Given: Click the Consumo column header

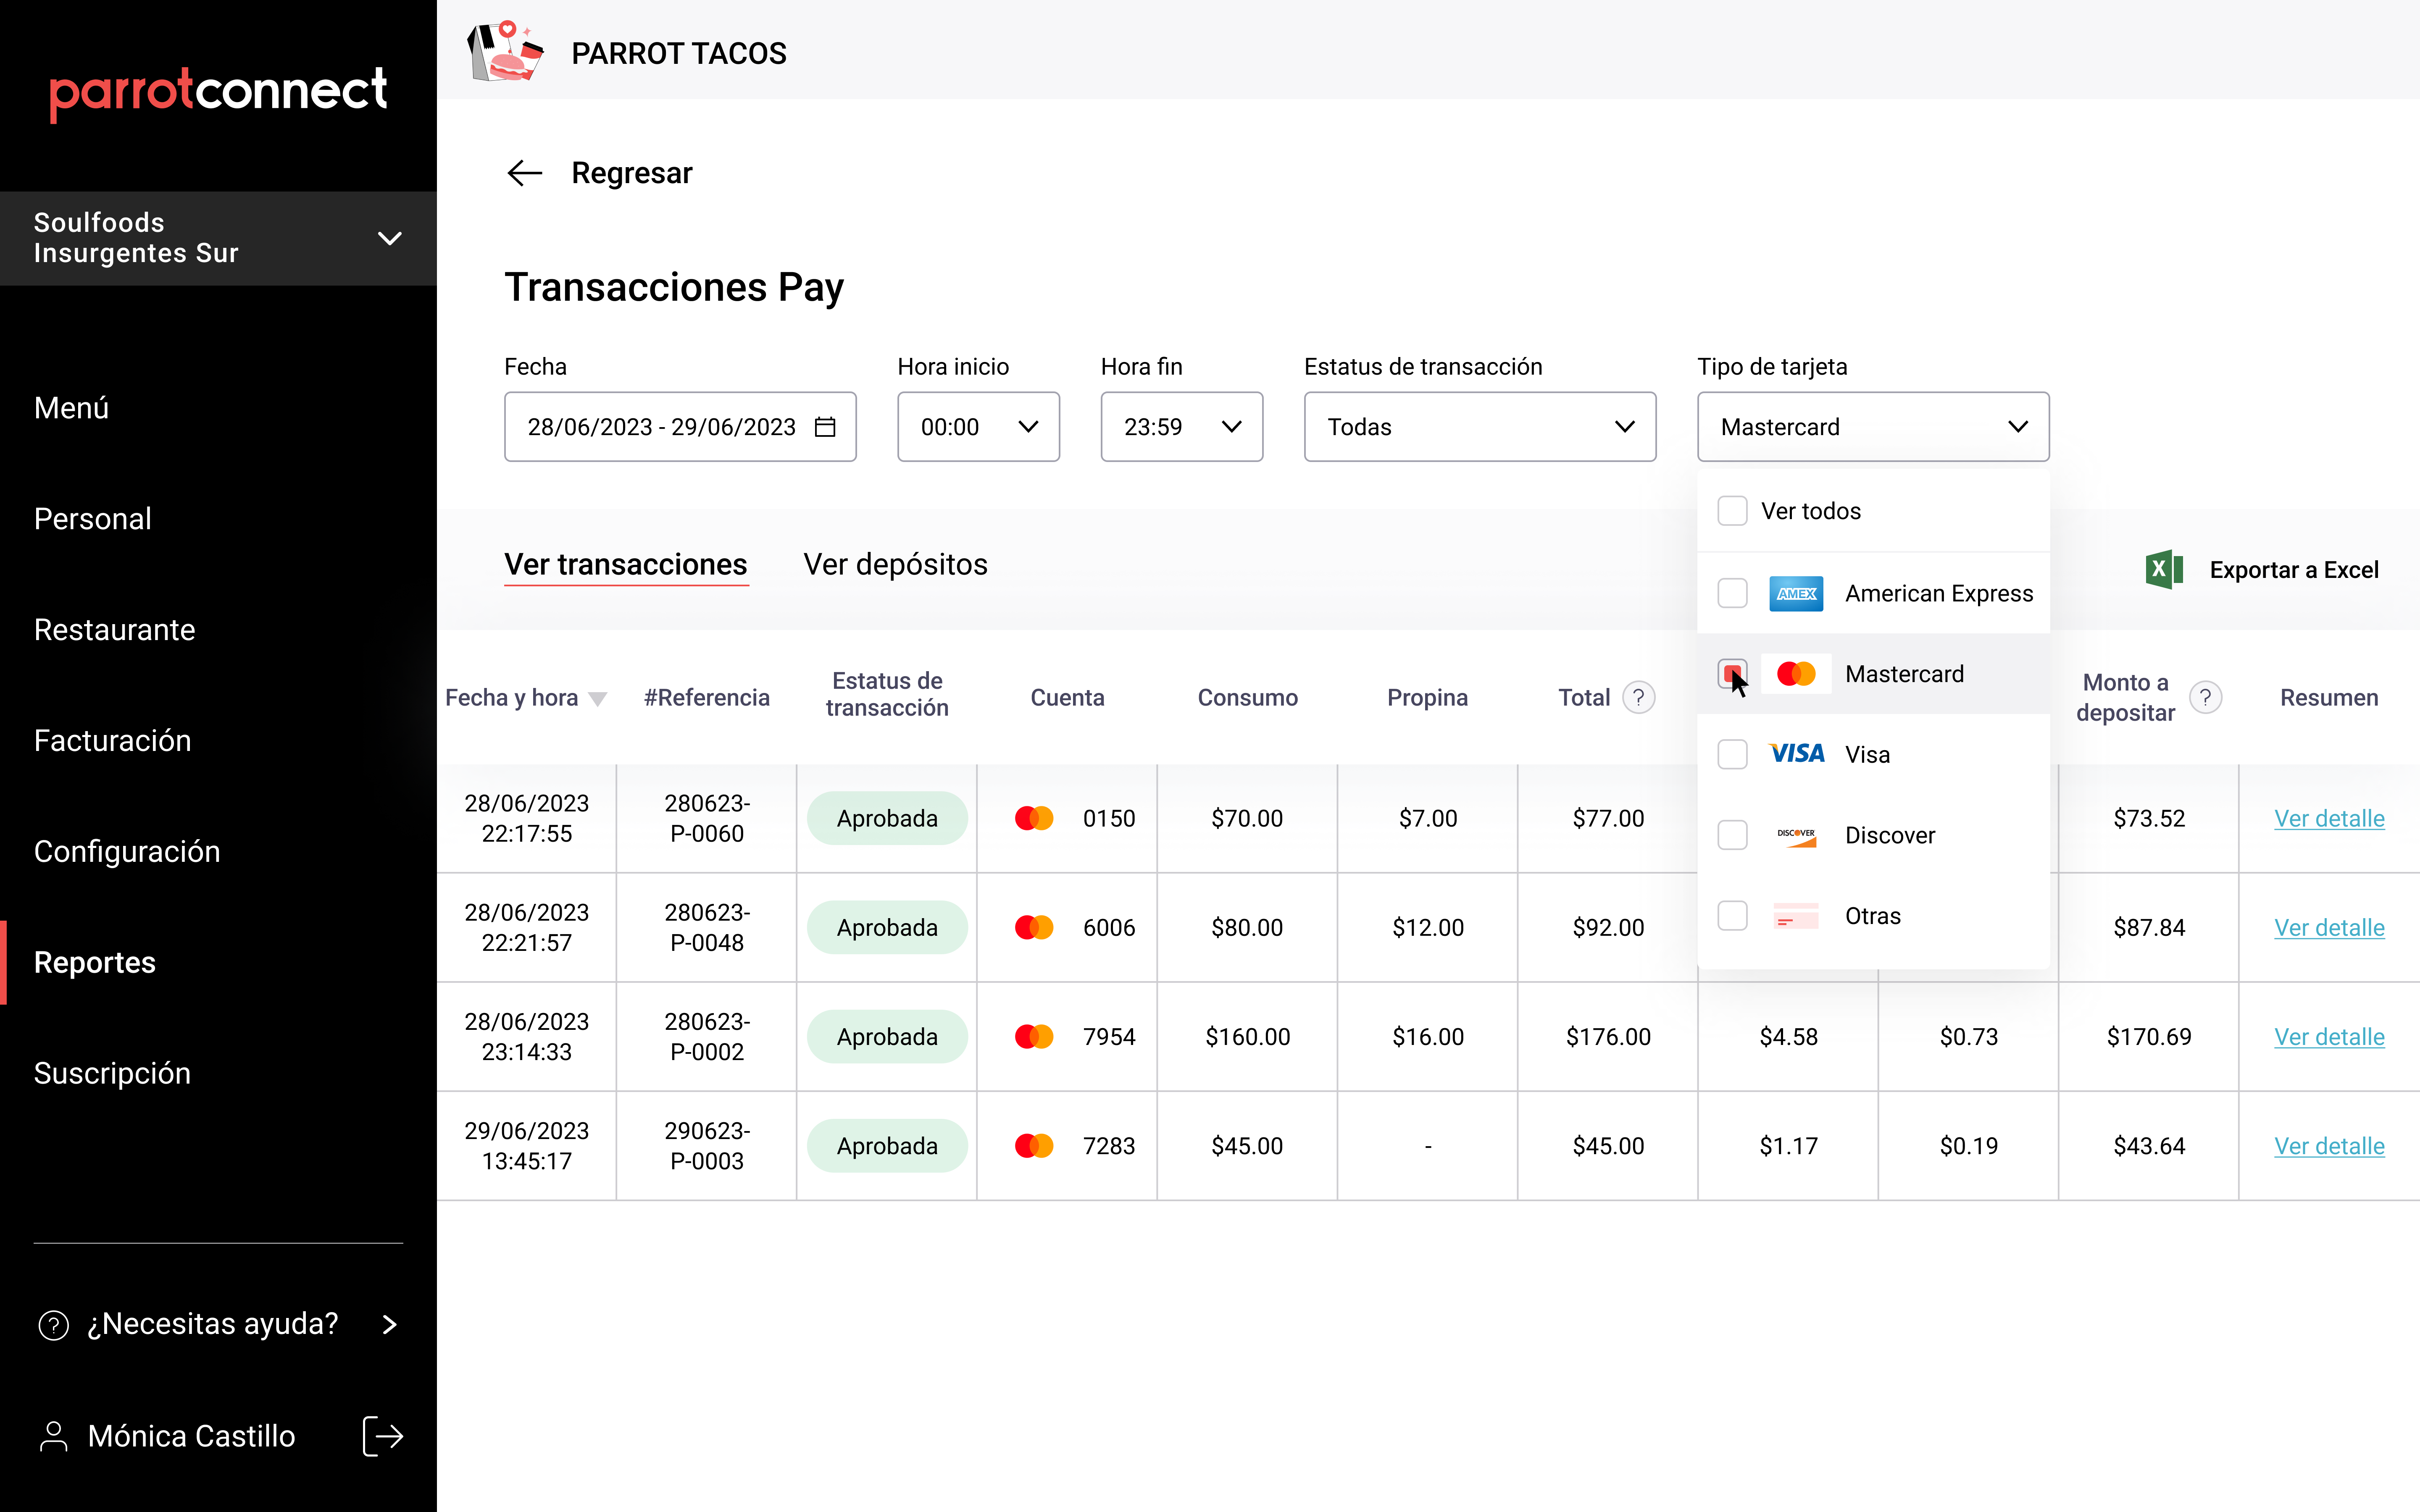Looking at the screenshot, I should [1247, 697].
